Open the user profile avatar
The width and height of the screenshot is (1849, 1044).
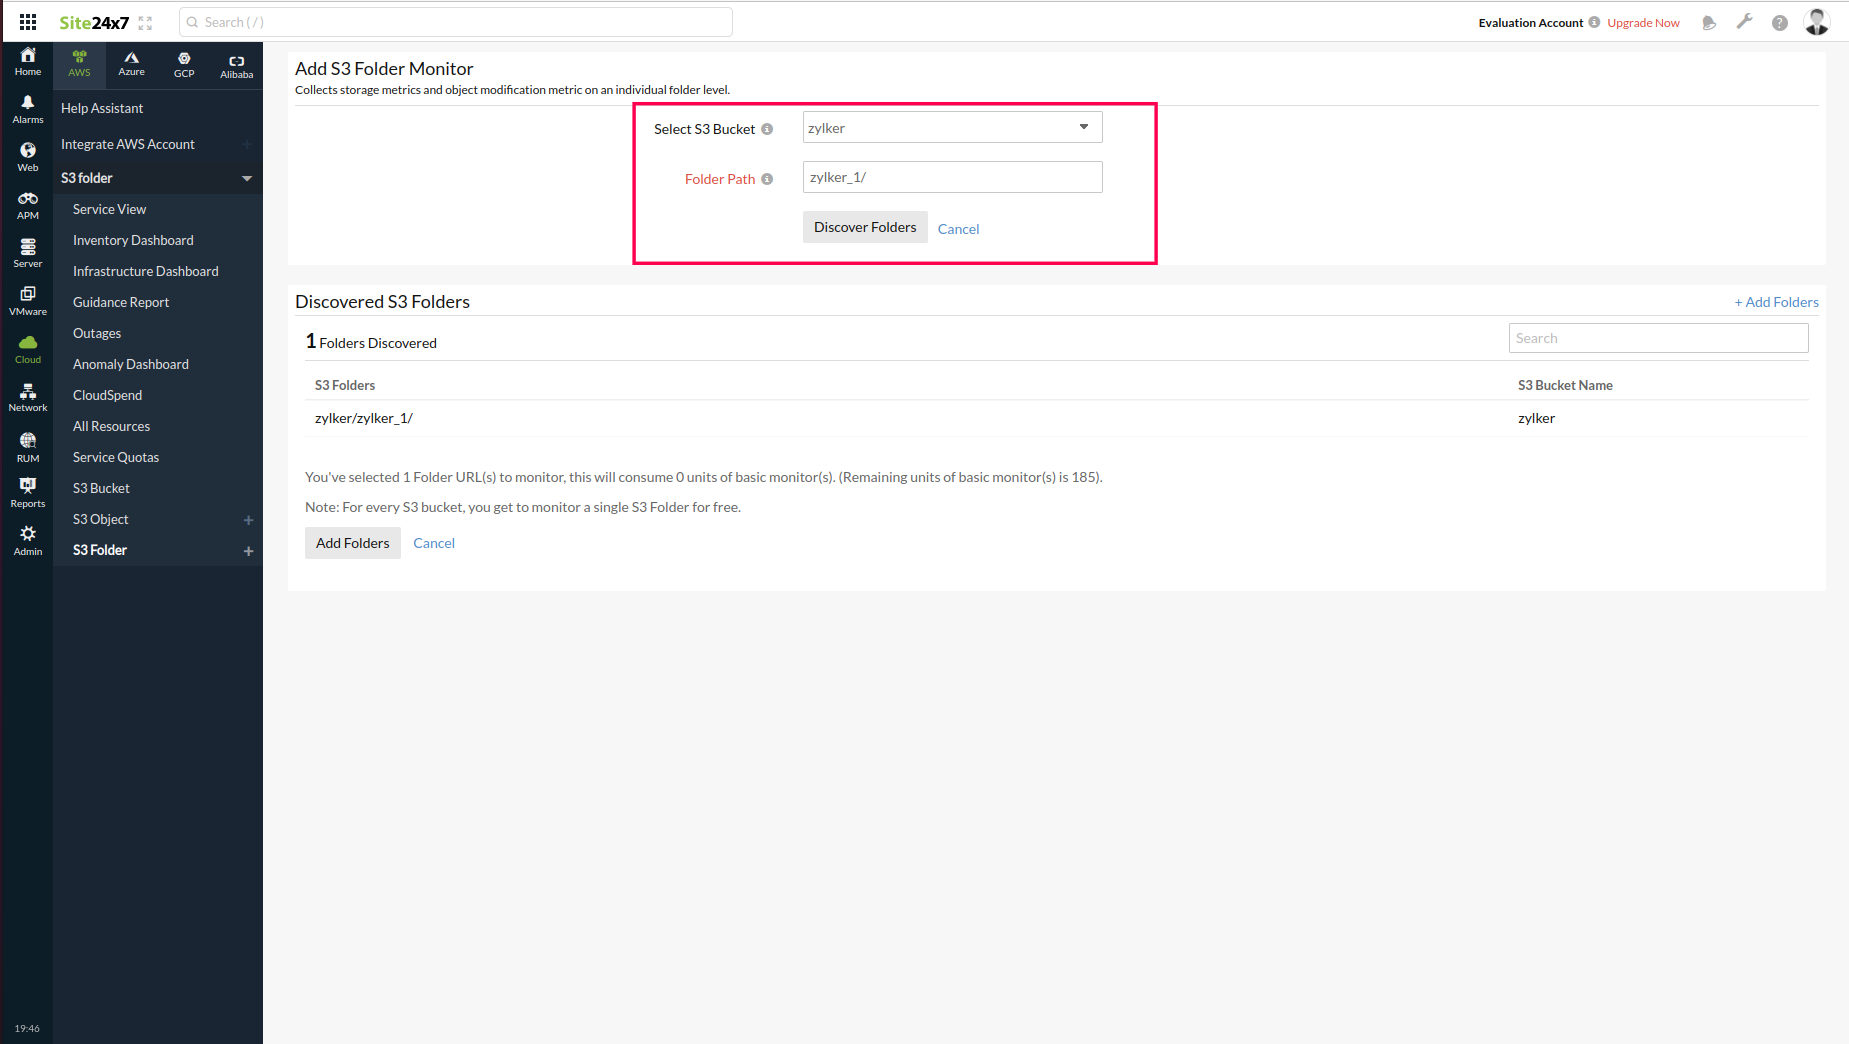1817,21
